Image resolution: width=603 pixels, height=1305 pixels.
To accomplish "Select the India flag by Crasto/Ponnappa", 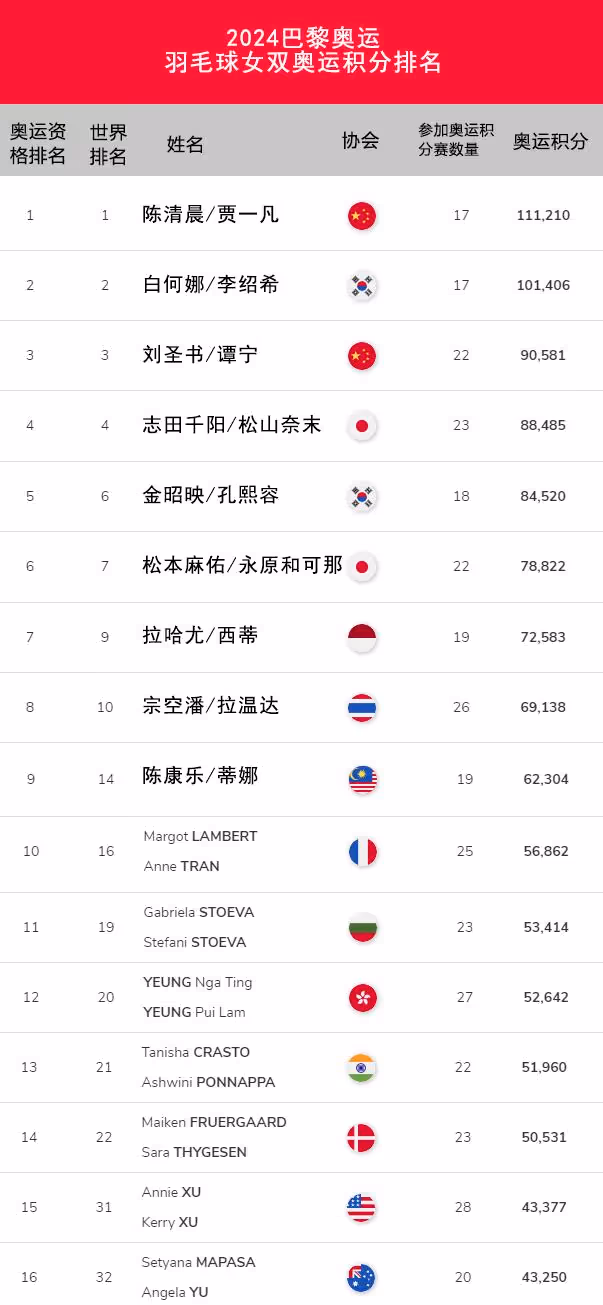I will 361,1067.
